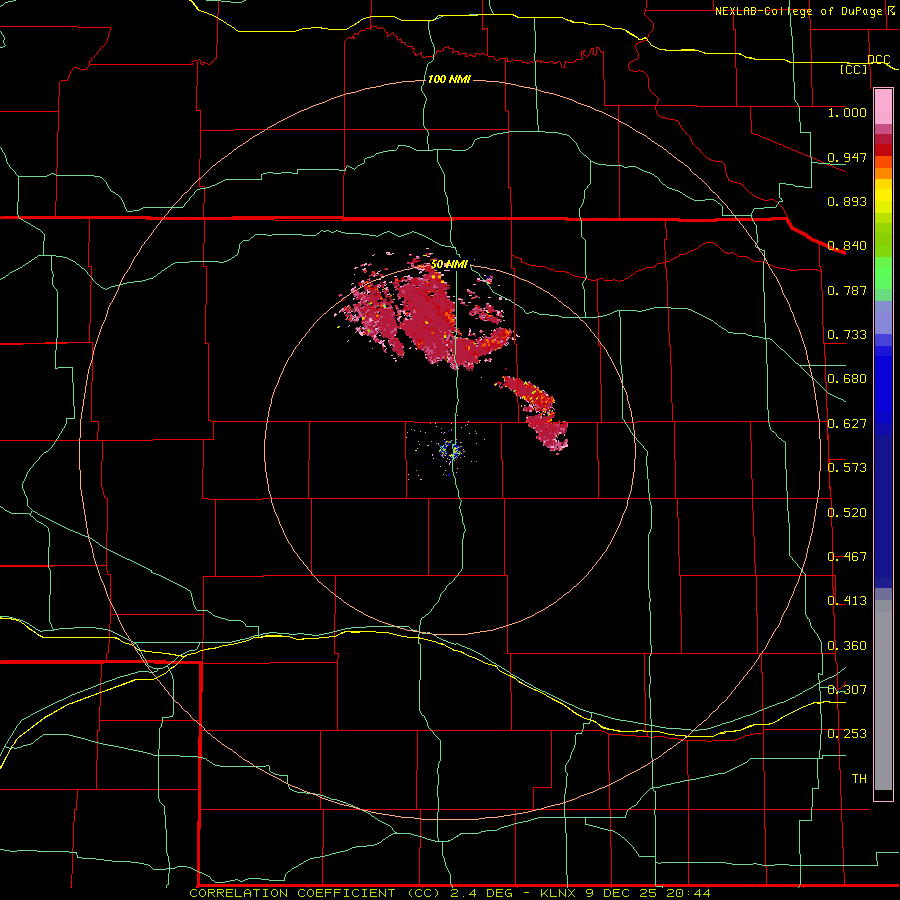Pick the light pink swatch atop color bar
This screenshot has width=900, height=900.
click(x=883, y=107)
